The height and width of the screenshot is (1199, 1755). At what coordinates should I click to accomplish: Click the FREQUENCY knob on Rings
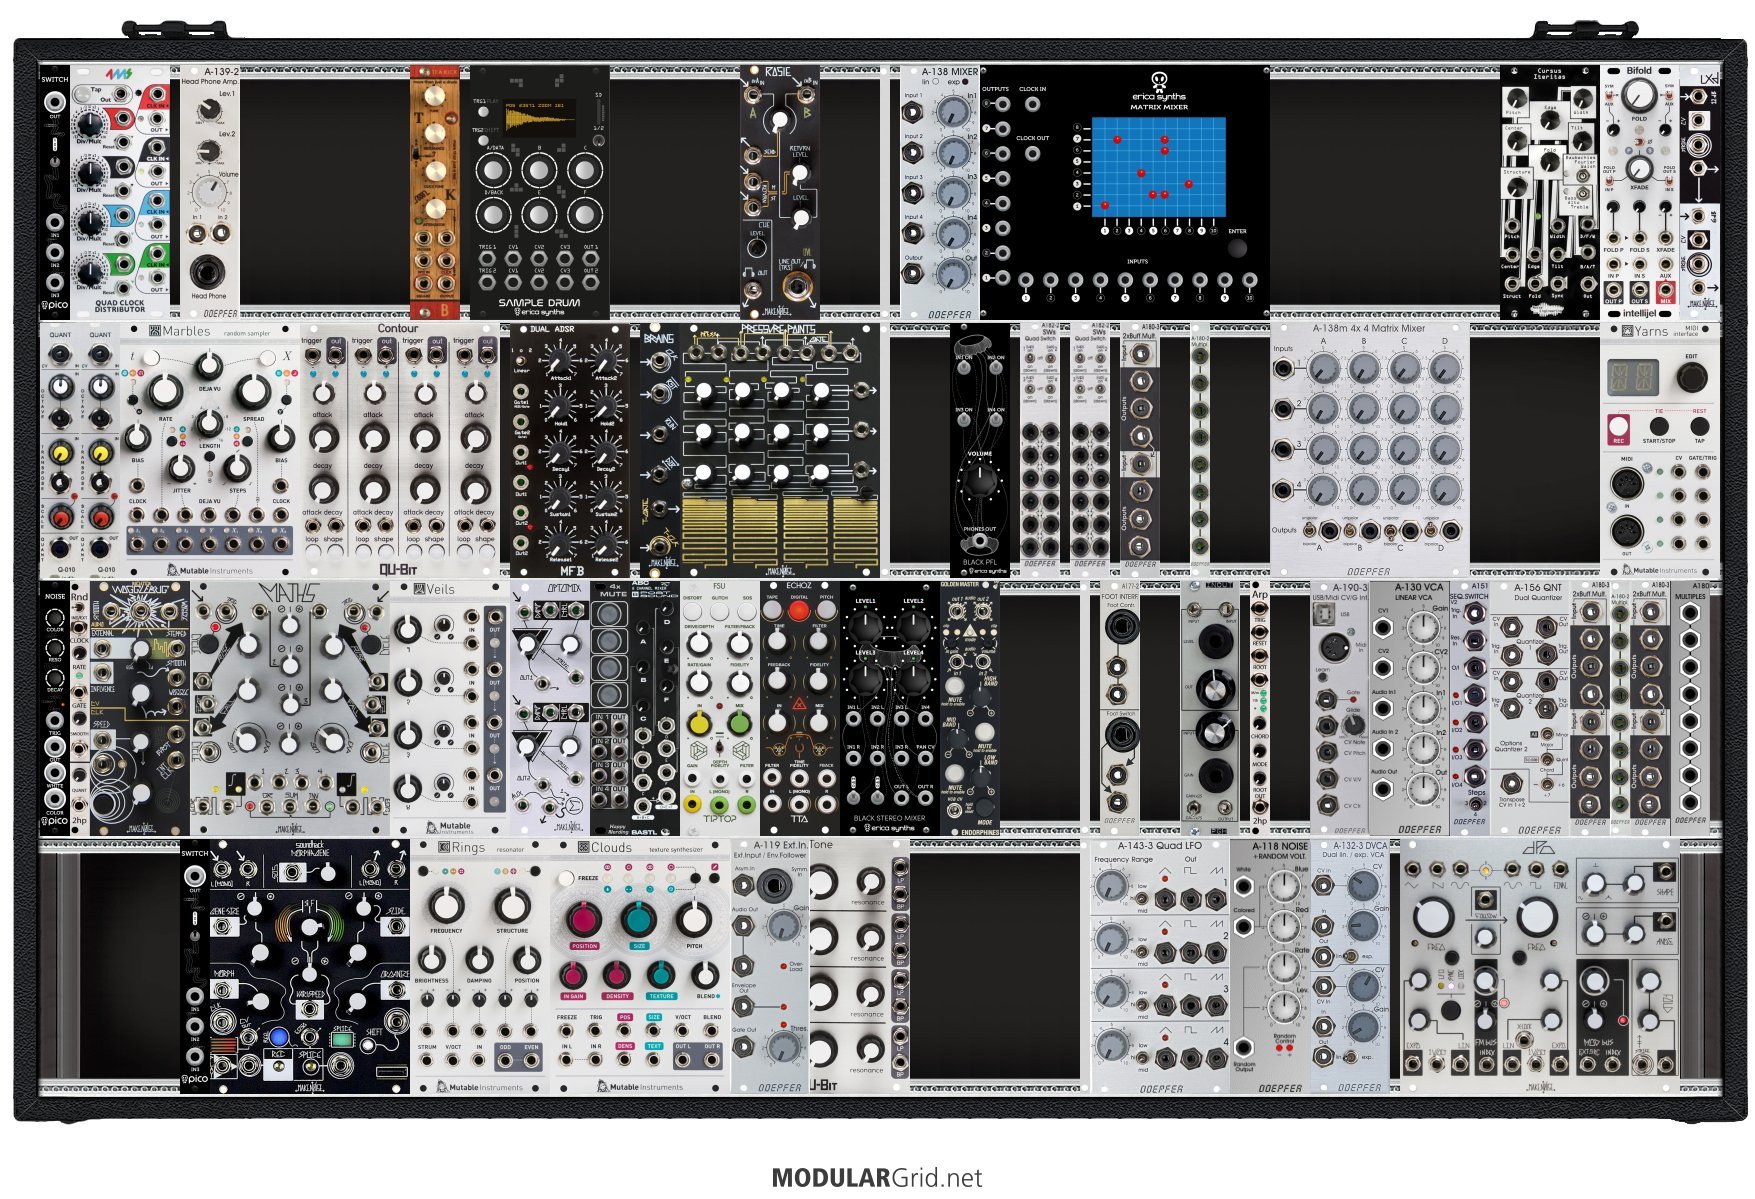(x=446, y=906)
